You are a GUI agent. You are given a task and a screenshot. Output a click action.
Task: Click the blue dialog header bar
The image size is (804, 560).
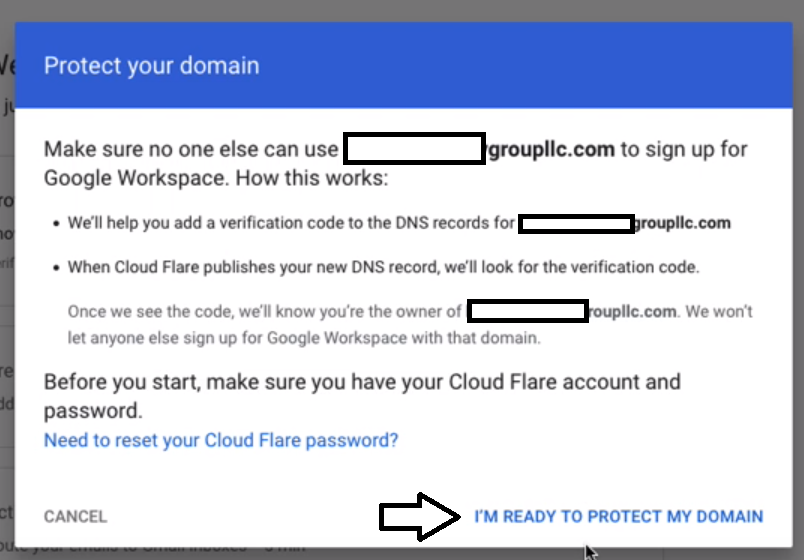(404, 65)
